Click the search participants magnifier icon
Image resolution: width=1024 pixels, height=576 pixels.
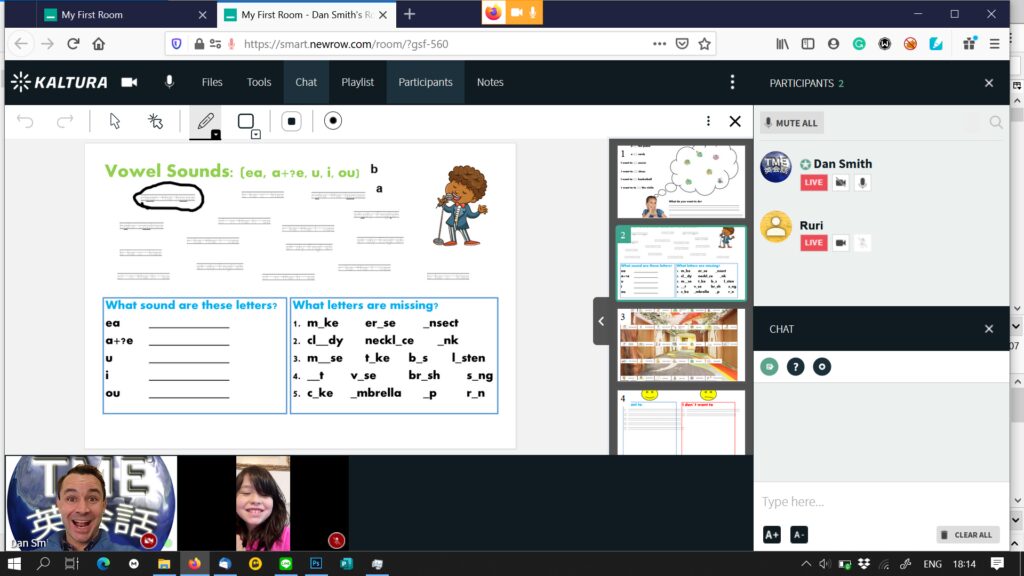pos(996,122)
